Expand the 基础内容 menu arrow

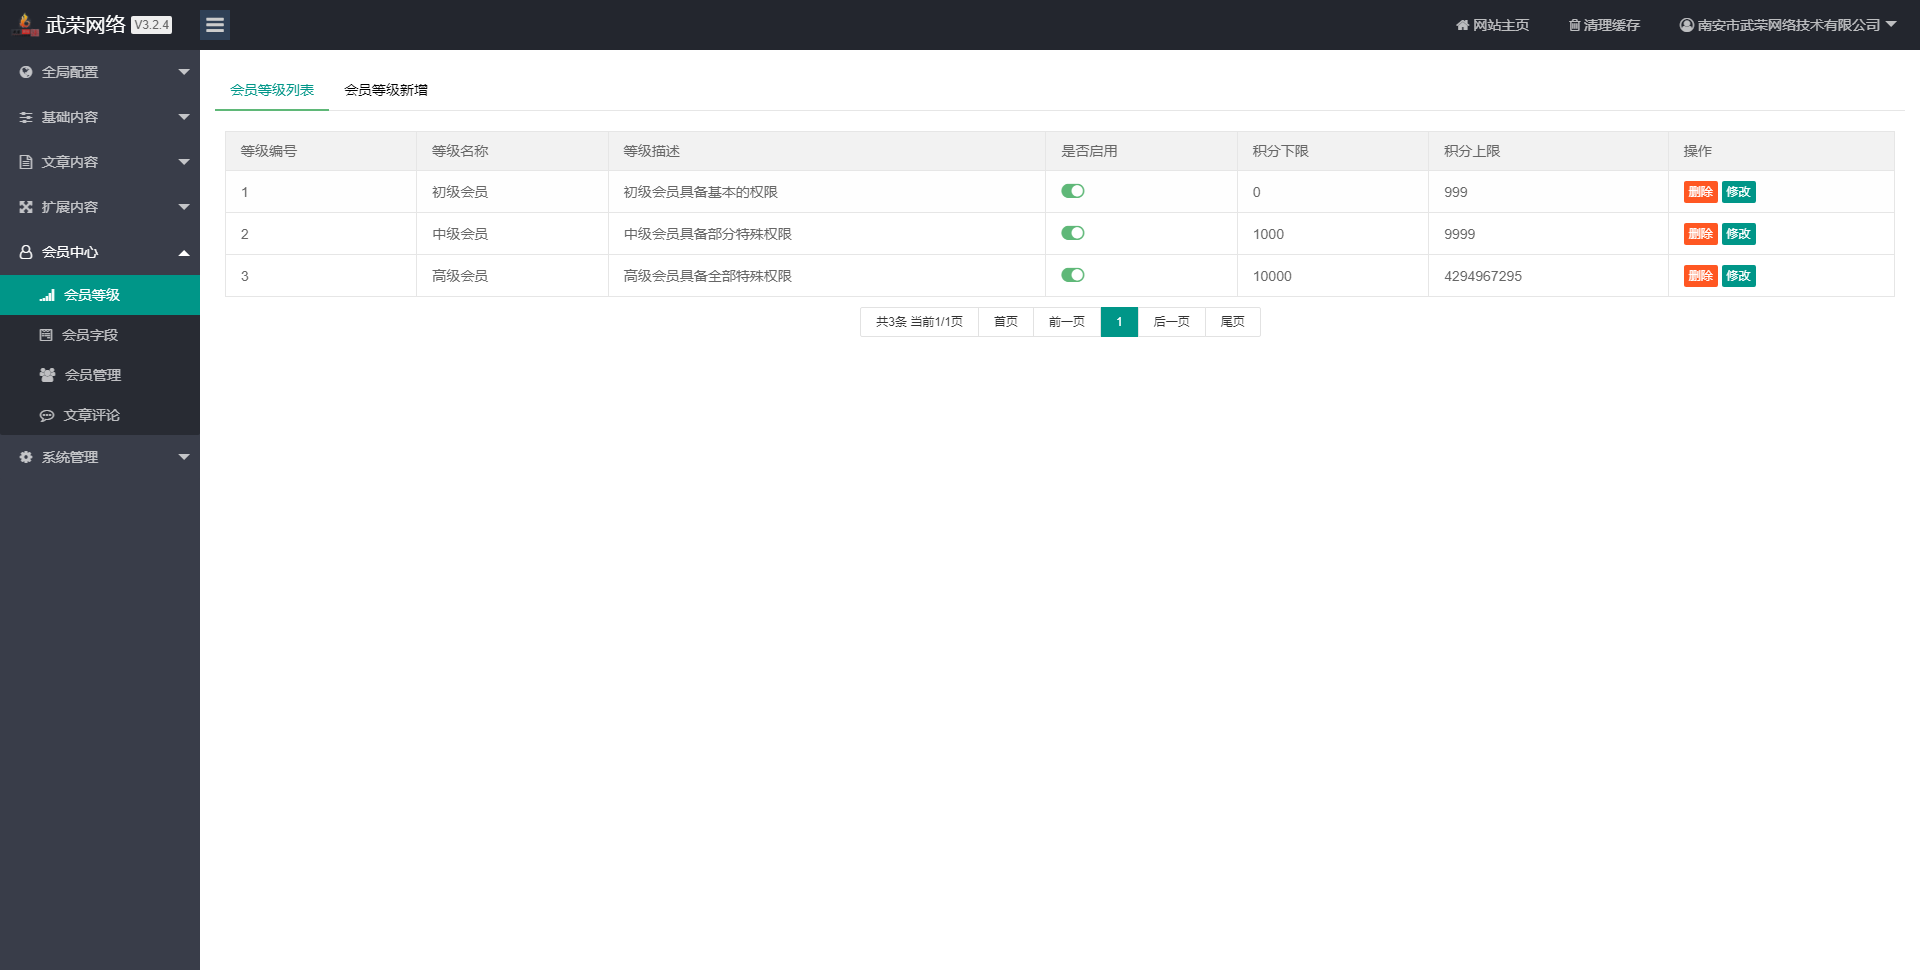(x=184, y=117)
